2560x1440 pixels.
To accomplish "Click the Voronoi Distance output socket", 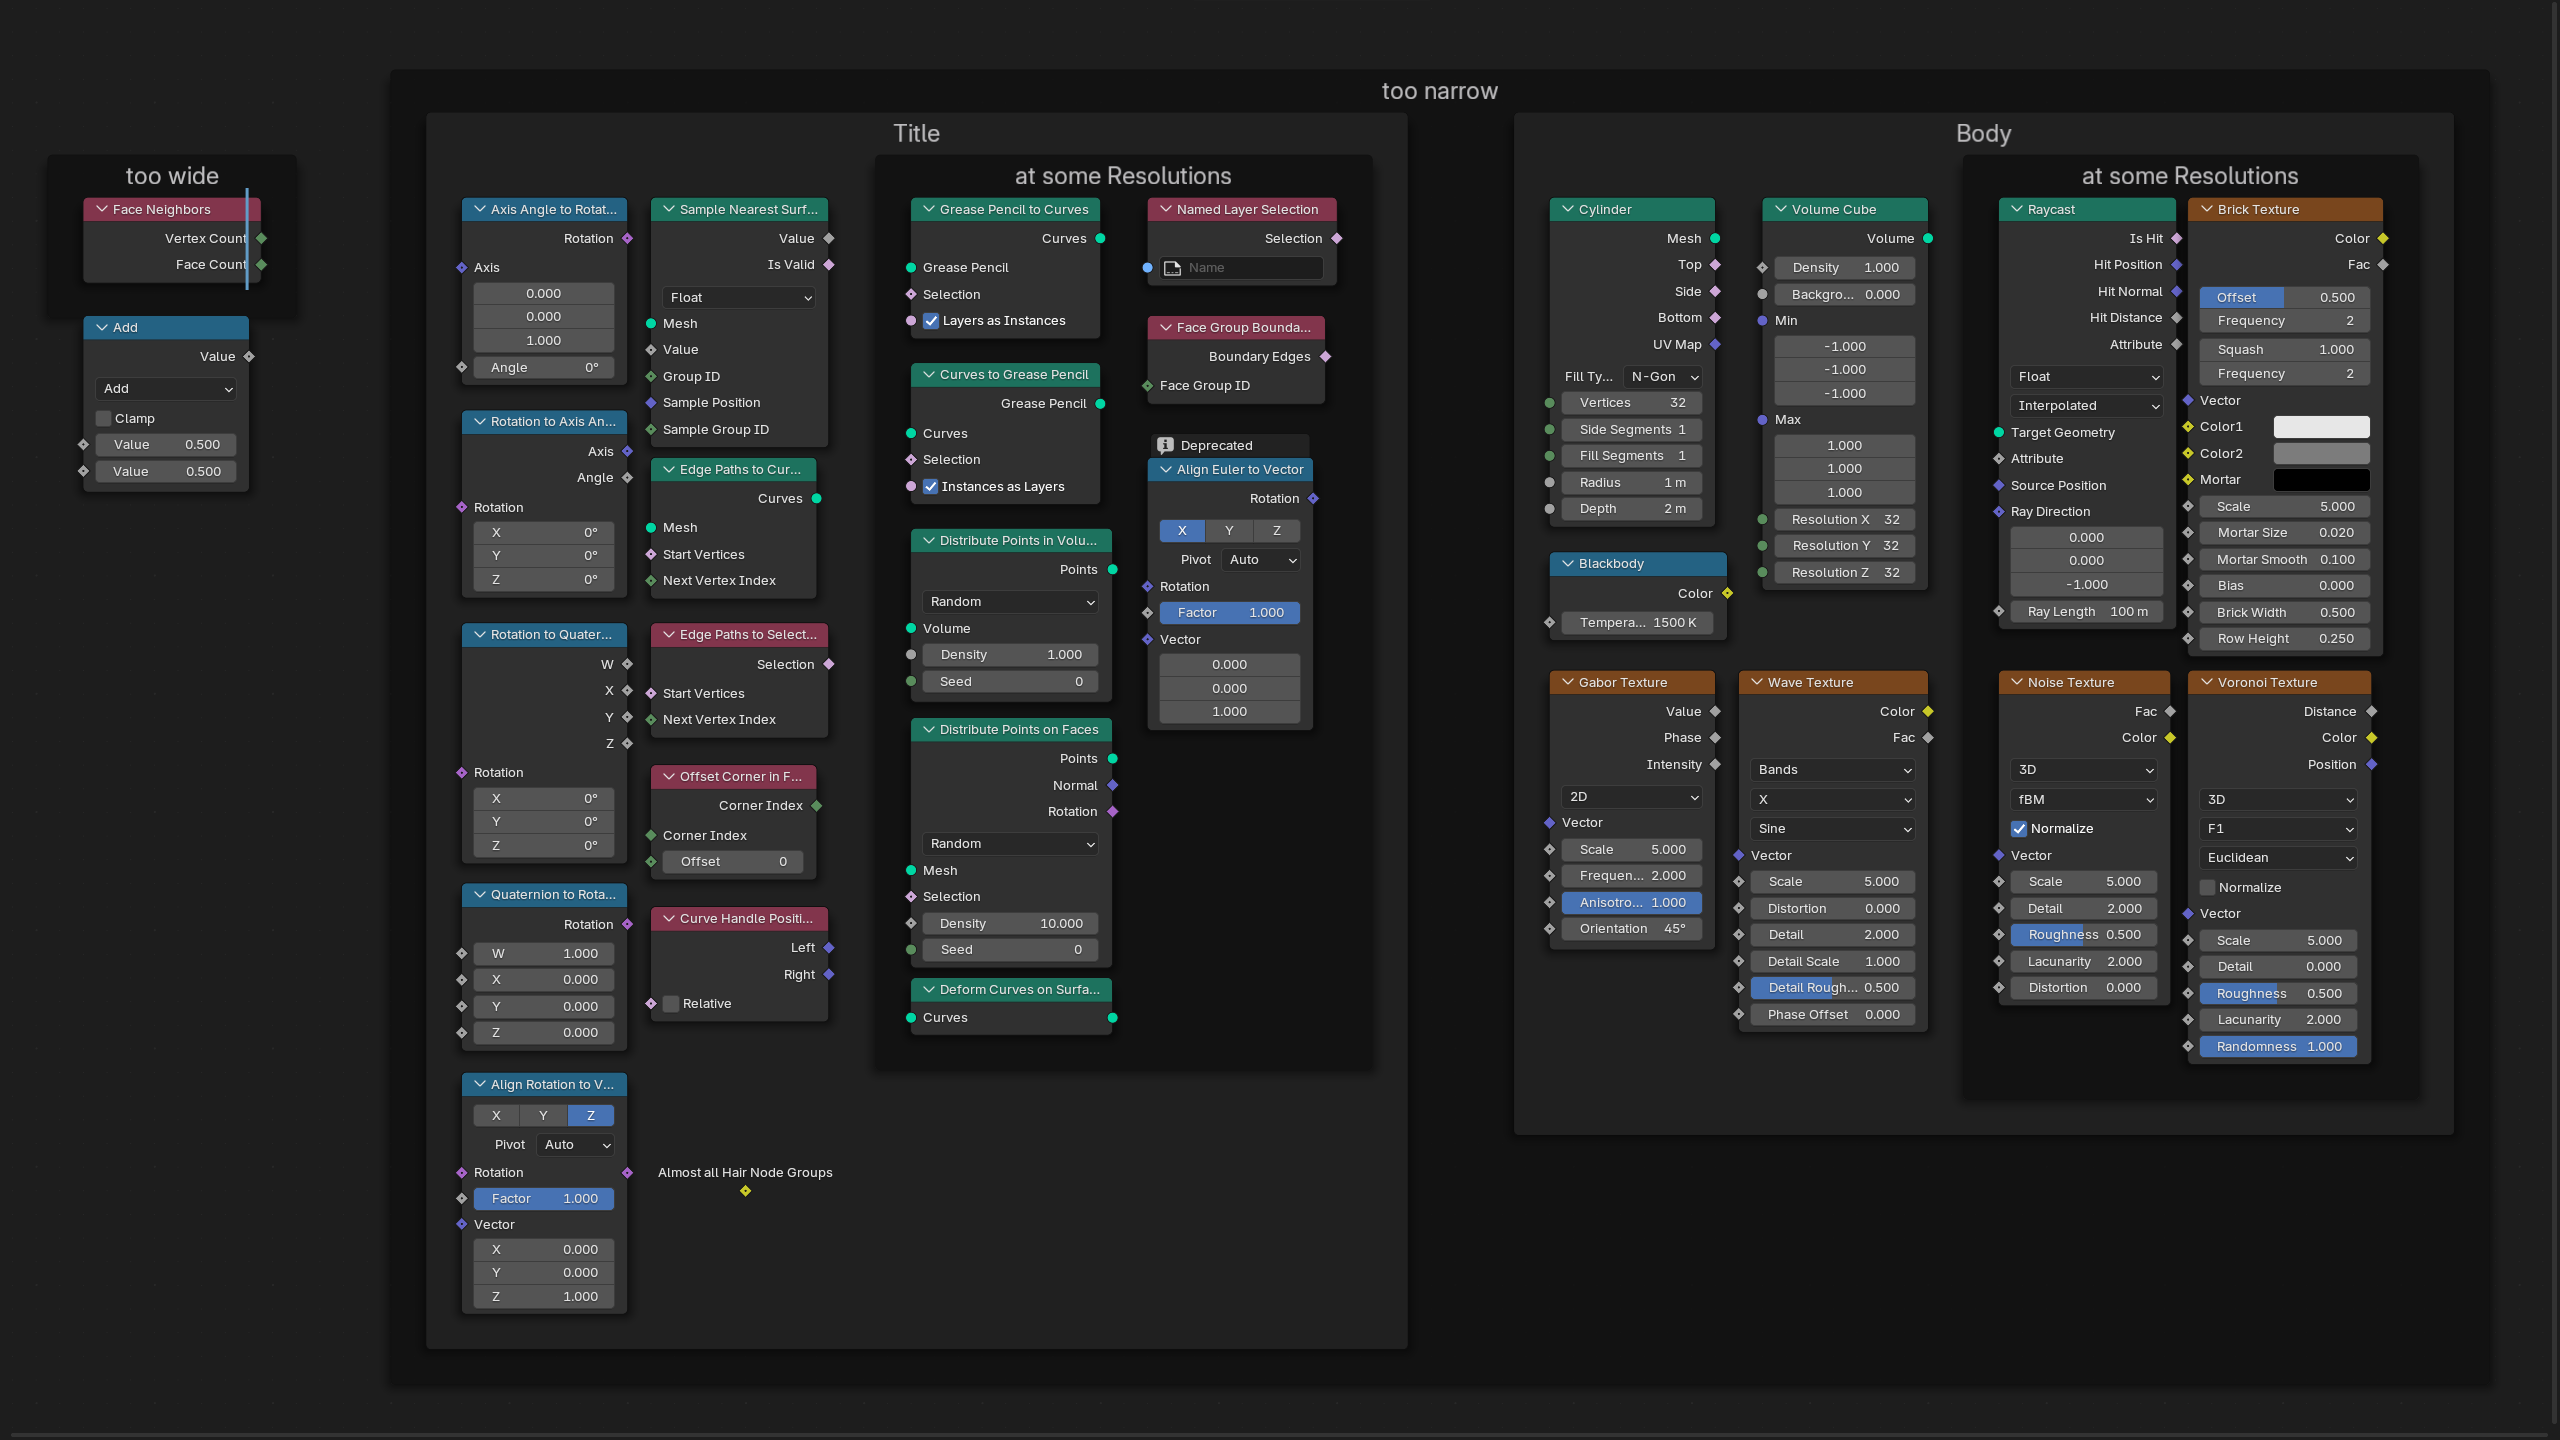I will pyautogui.click(x=2372, y=712).
